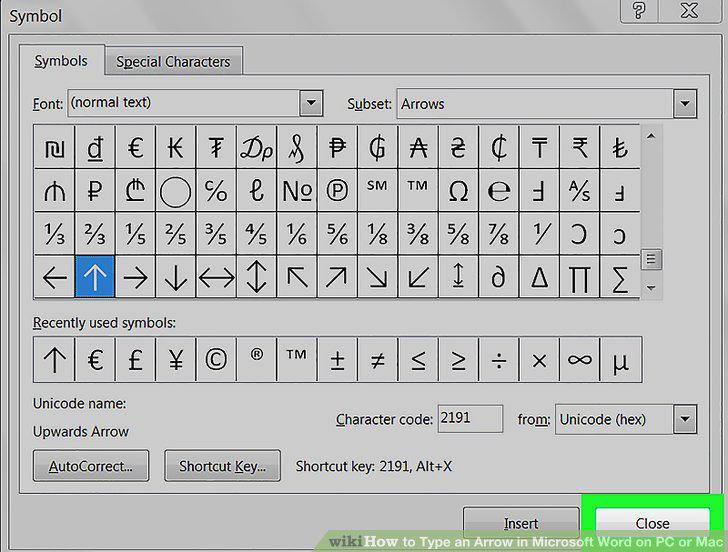Select the ruble ₽ symbol in second row
This screenshot has width=728, height=552.
(x=95, y=190)
